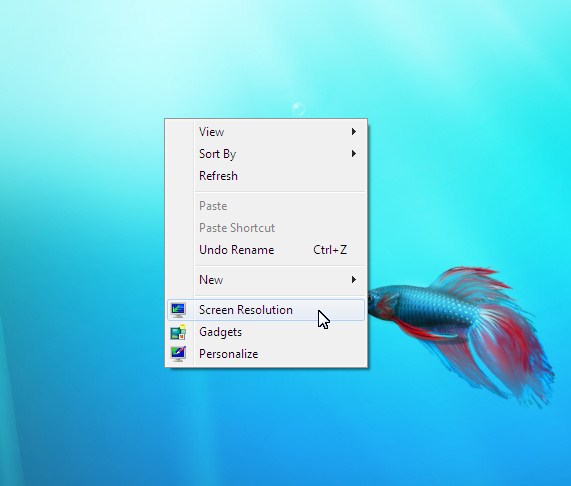Click the Screen Resolution monitor icon

[x=178, y=310]
